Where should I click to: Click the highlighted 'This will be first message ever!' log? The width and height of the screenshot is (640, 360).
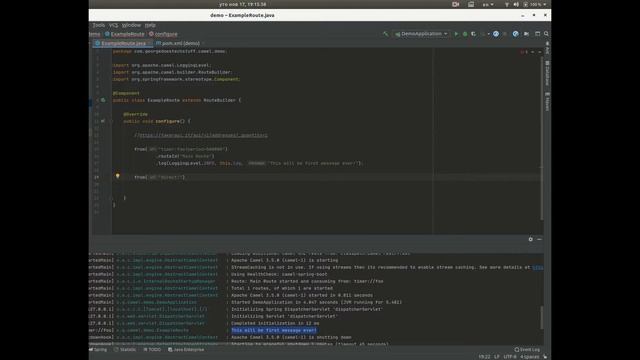tap(274, 330)
